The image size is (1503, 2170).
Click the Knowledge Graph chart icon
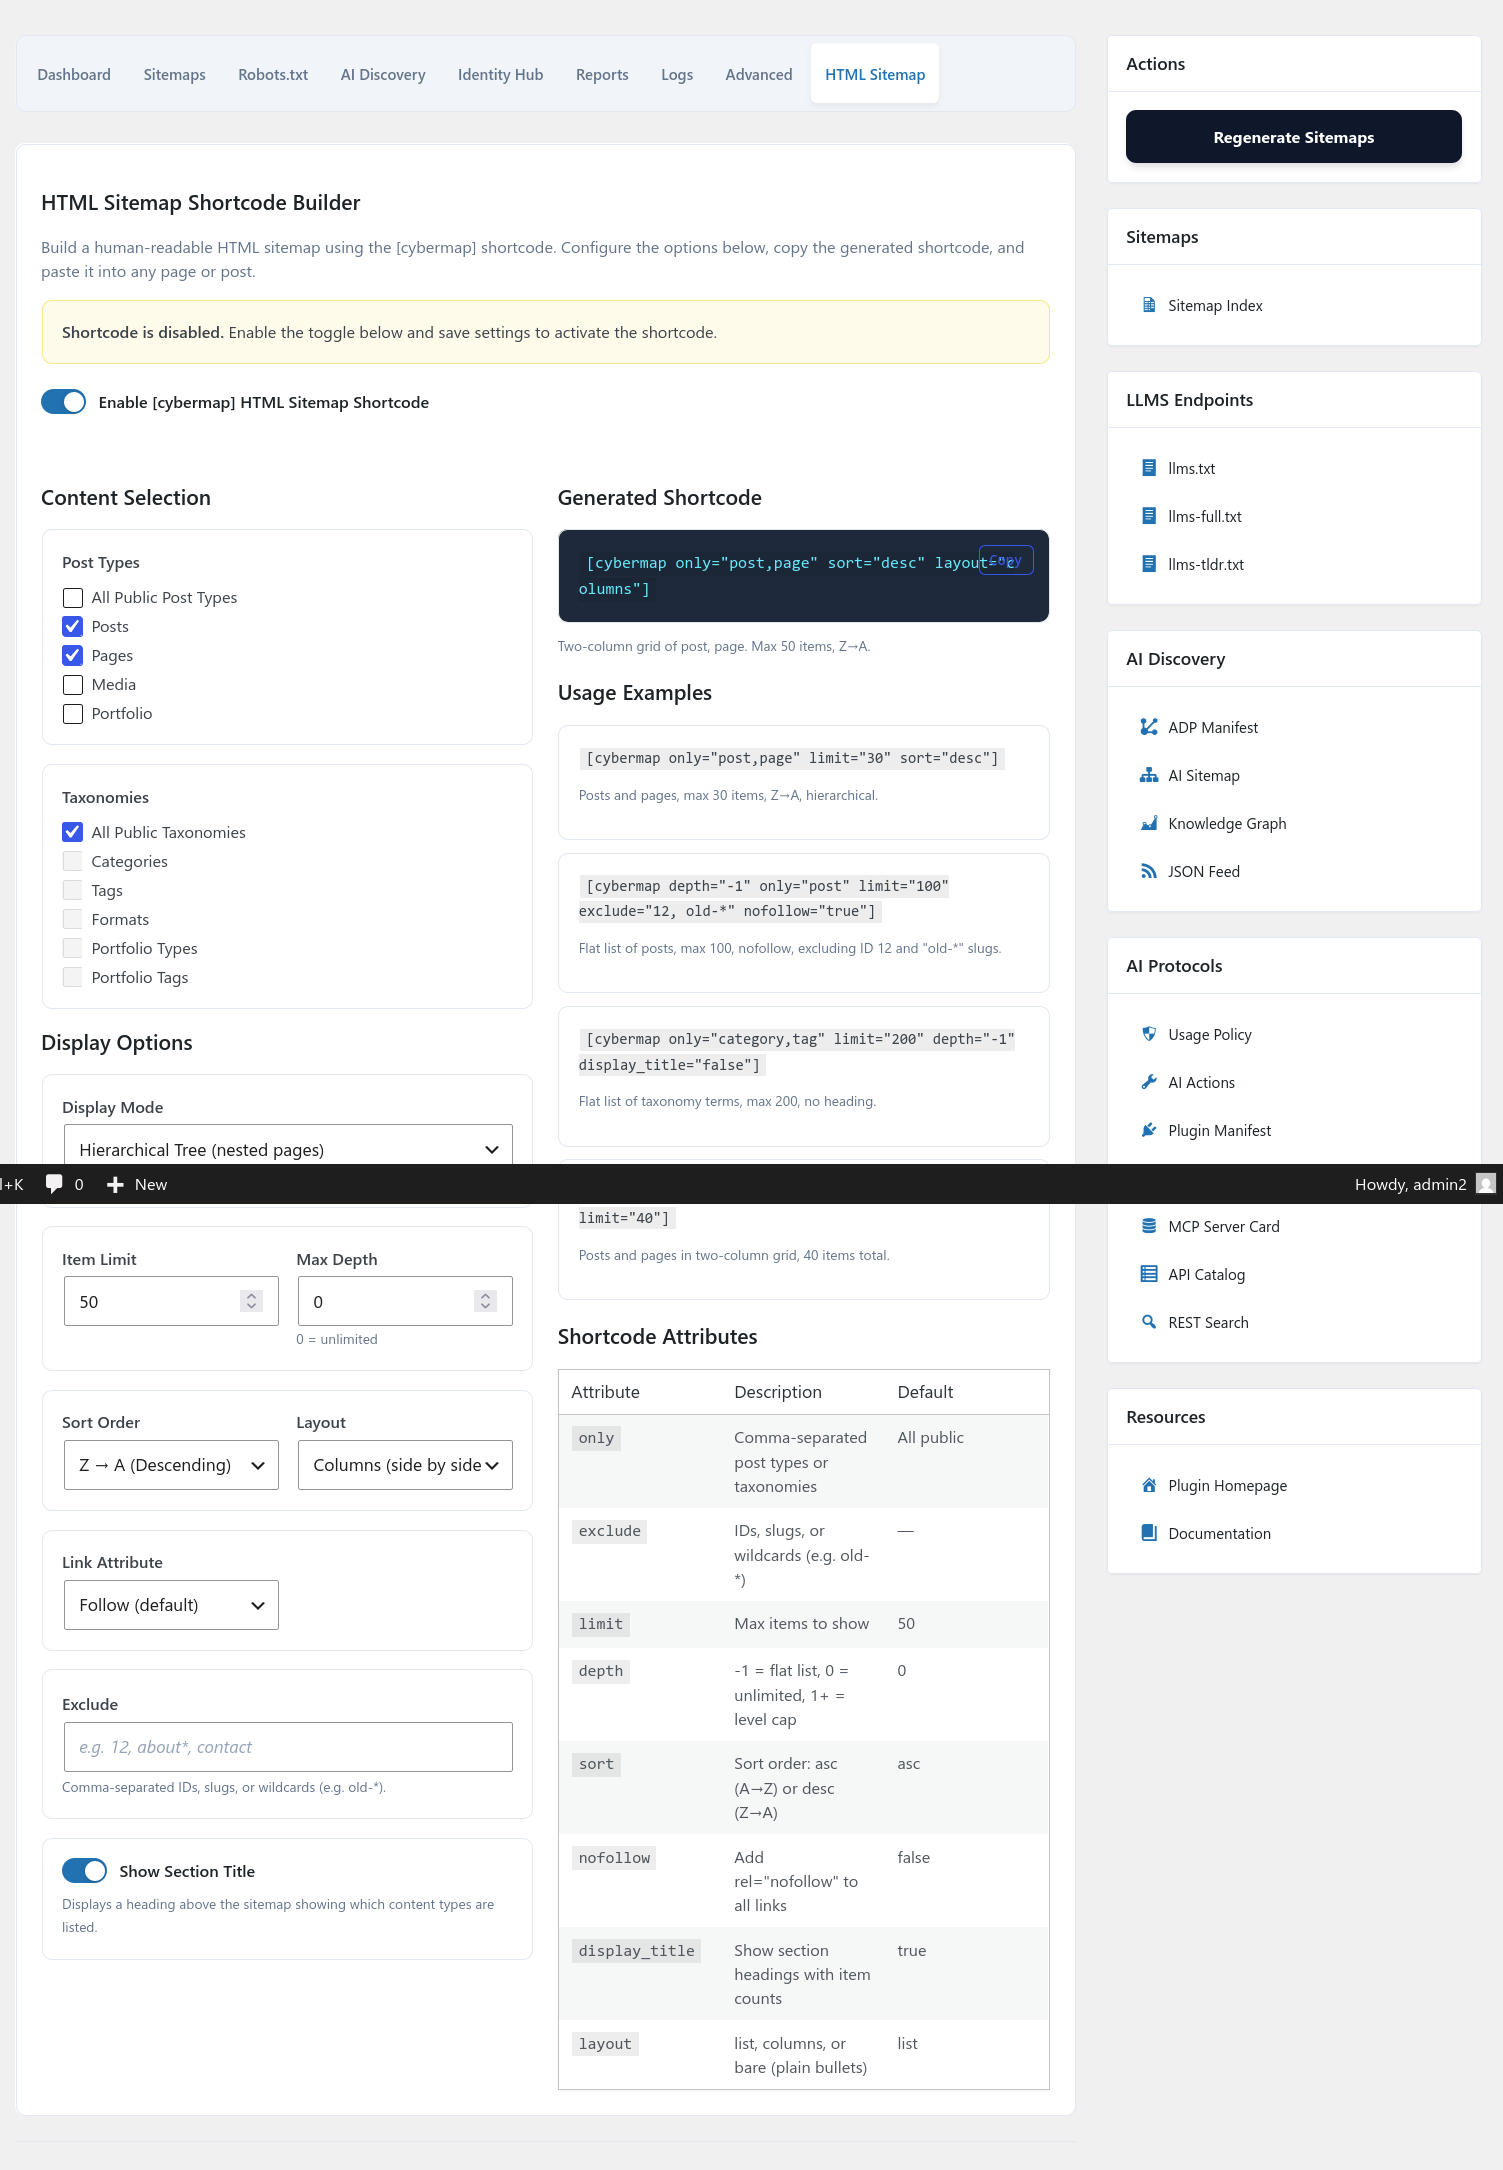[1149, 823]
